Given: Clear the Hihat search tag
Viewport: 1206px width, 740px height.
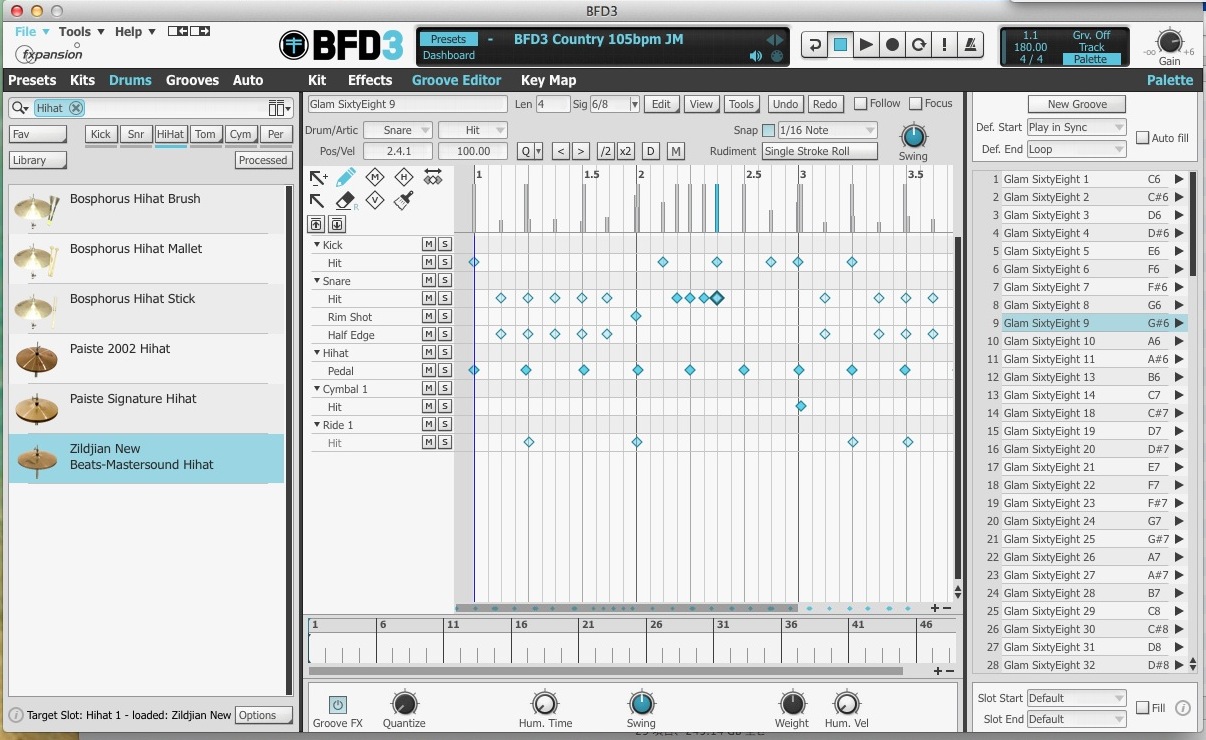Looking at the screenshot, I should point(76,108).
